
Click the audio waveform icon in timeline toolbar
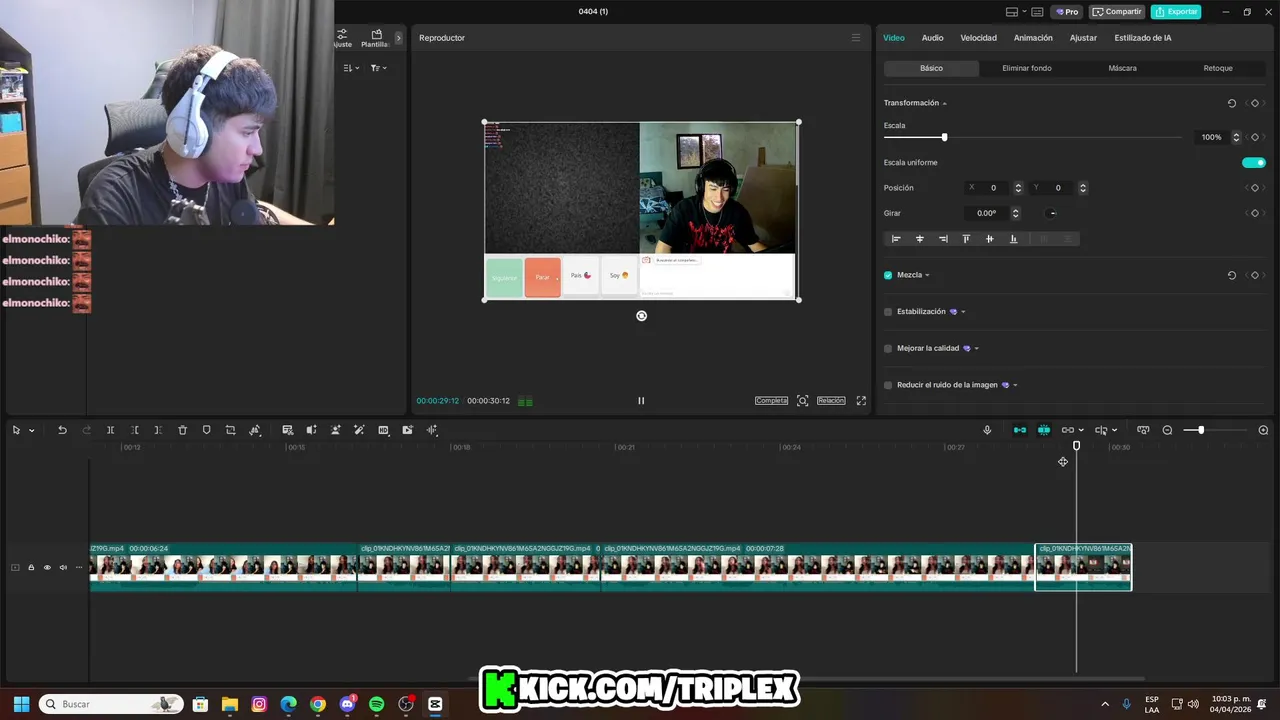pyautogui.click(x=432, y=430)
